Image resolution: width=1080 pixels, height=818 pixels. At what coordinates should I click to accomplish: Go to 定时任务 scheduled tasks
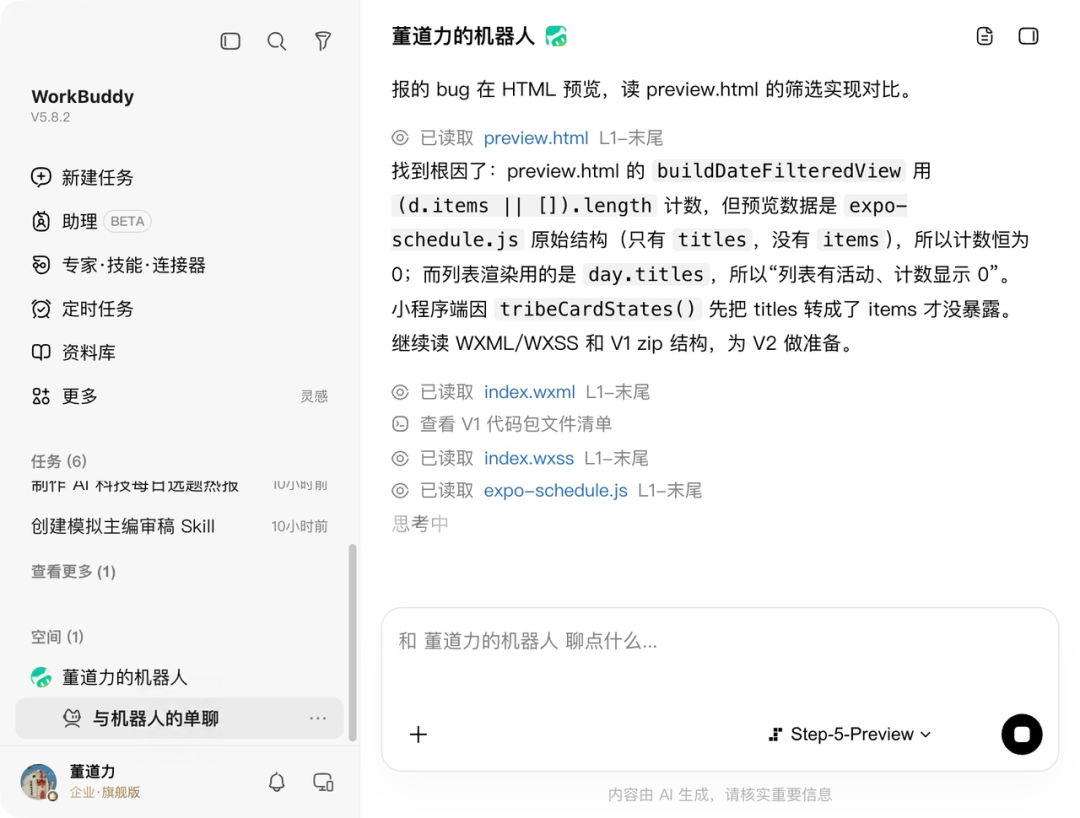[82, 308]
